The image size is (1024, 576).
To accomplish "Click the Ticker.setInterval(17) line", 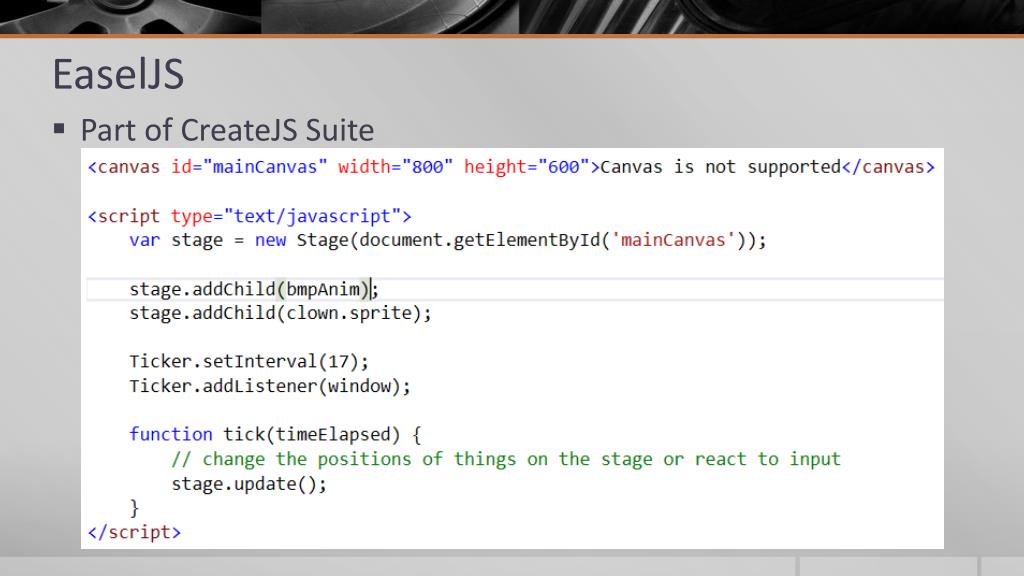I will pos(249,362).
